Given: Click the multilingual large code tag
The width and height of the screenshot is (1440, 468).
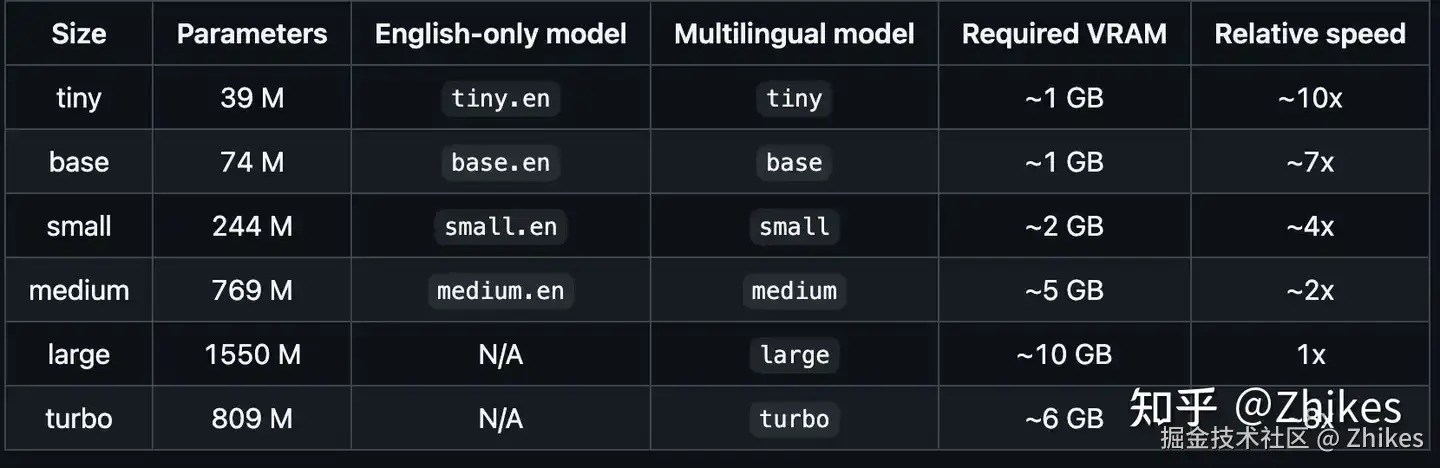Looking at the screenshot, I should (x=794, y=354).
